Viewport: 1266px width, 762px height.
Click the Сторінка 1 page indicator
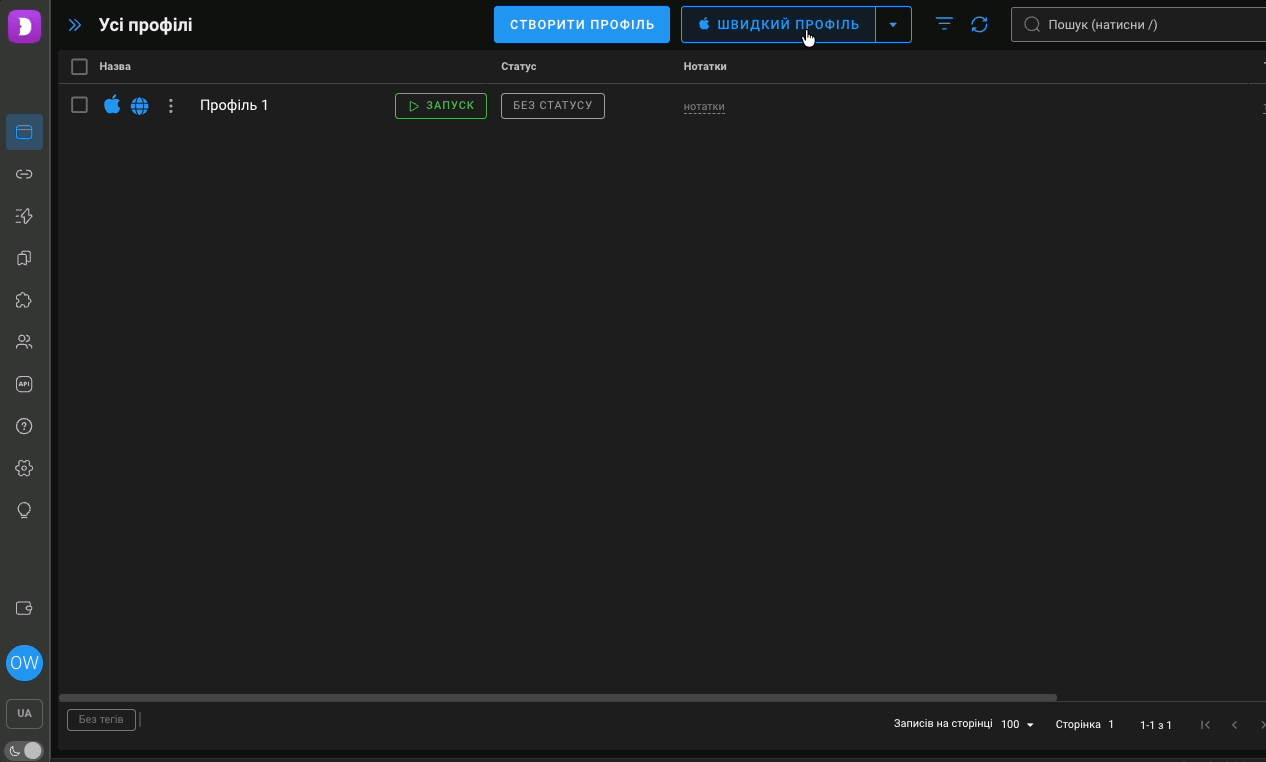point(1085,725)
